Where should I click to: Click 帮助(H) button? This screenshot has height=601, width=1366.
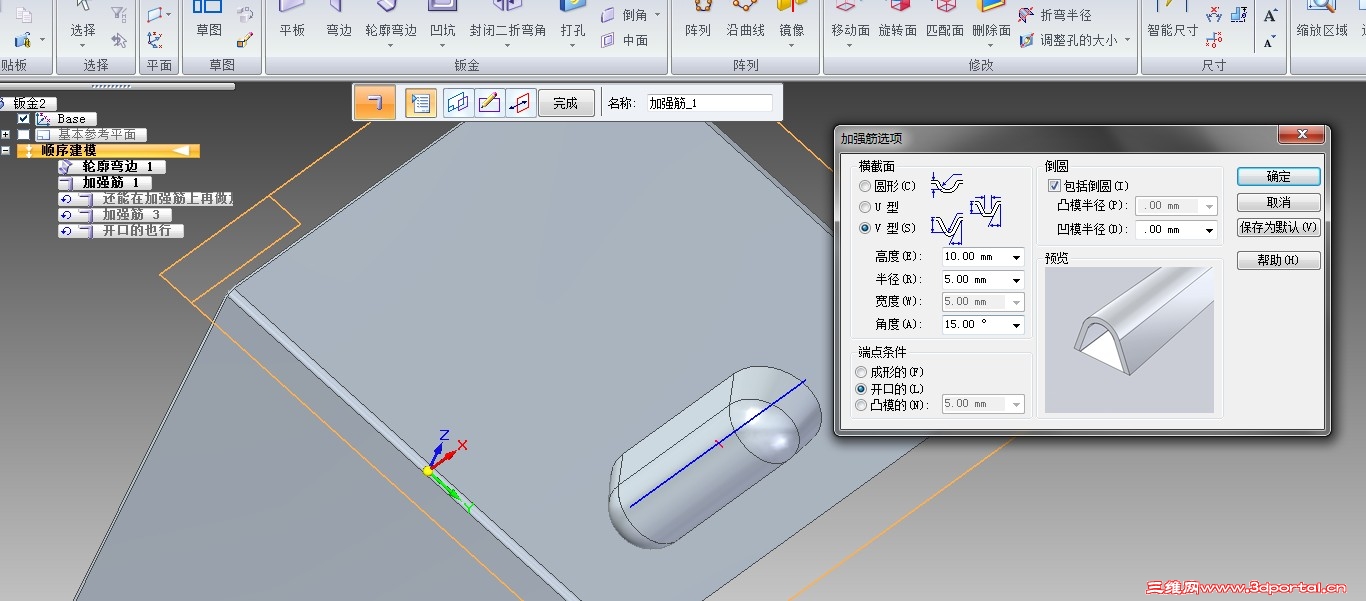tap(1278, 260)
